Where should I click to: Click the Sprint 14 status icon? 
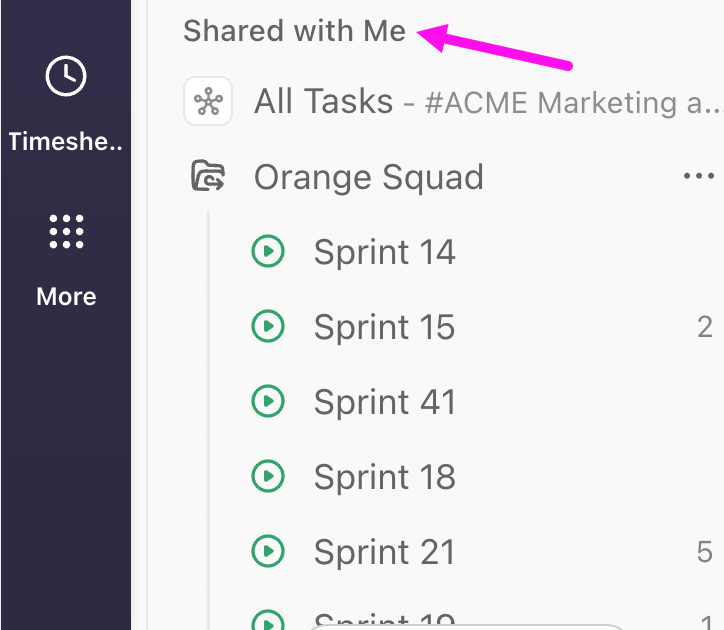pyautogui.click(x=268, y=252)
